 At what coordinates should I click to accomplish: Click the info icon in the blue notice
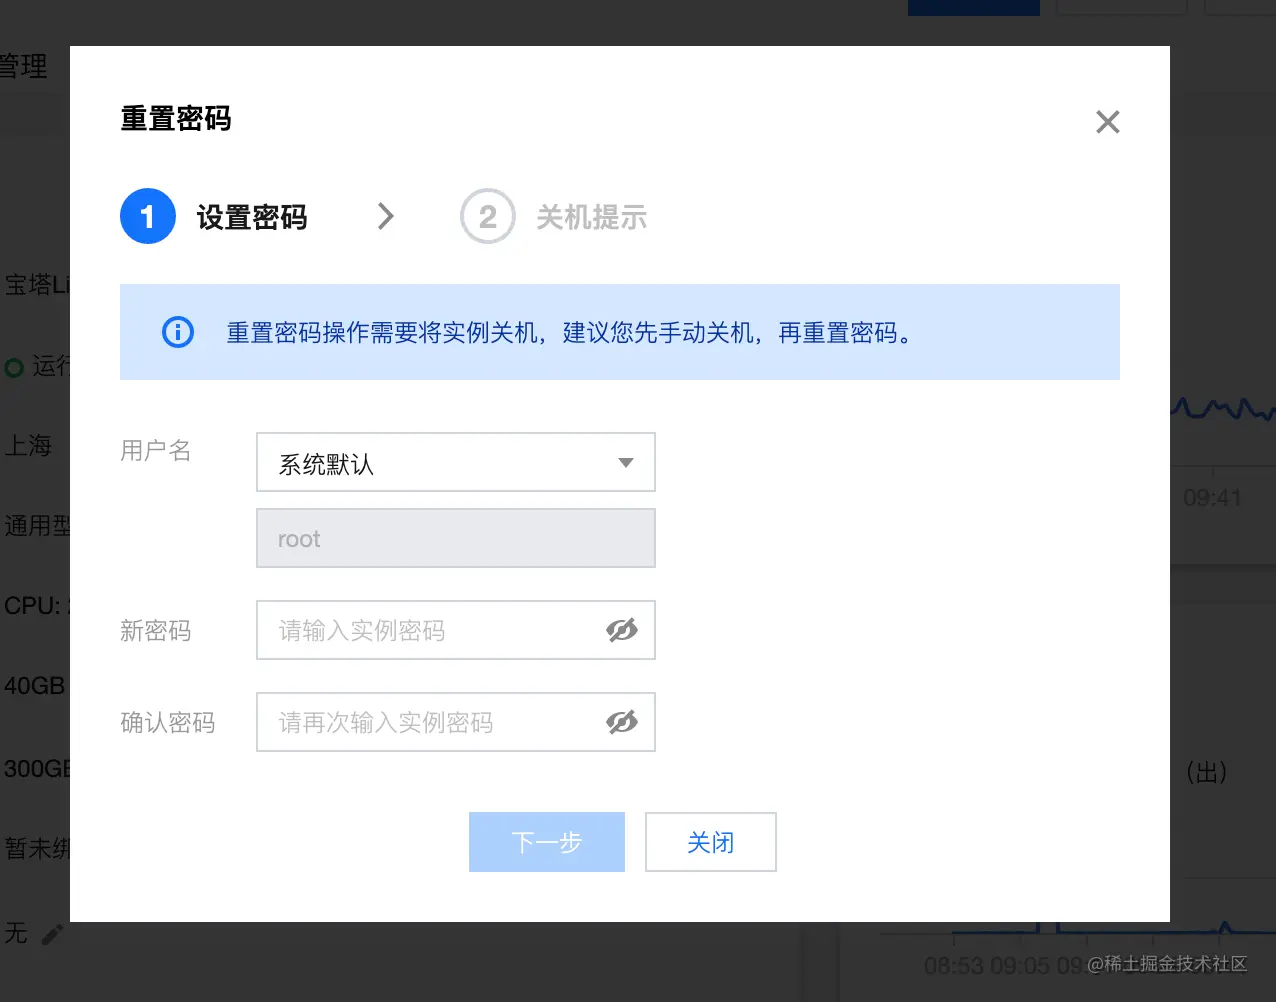[178, 332]
